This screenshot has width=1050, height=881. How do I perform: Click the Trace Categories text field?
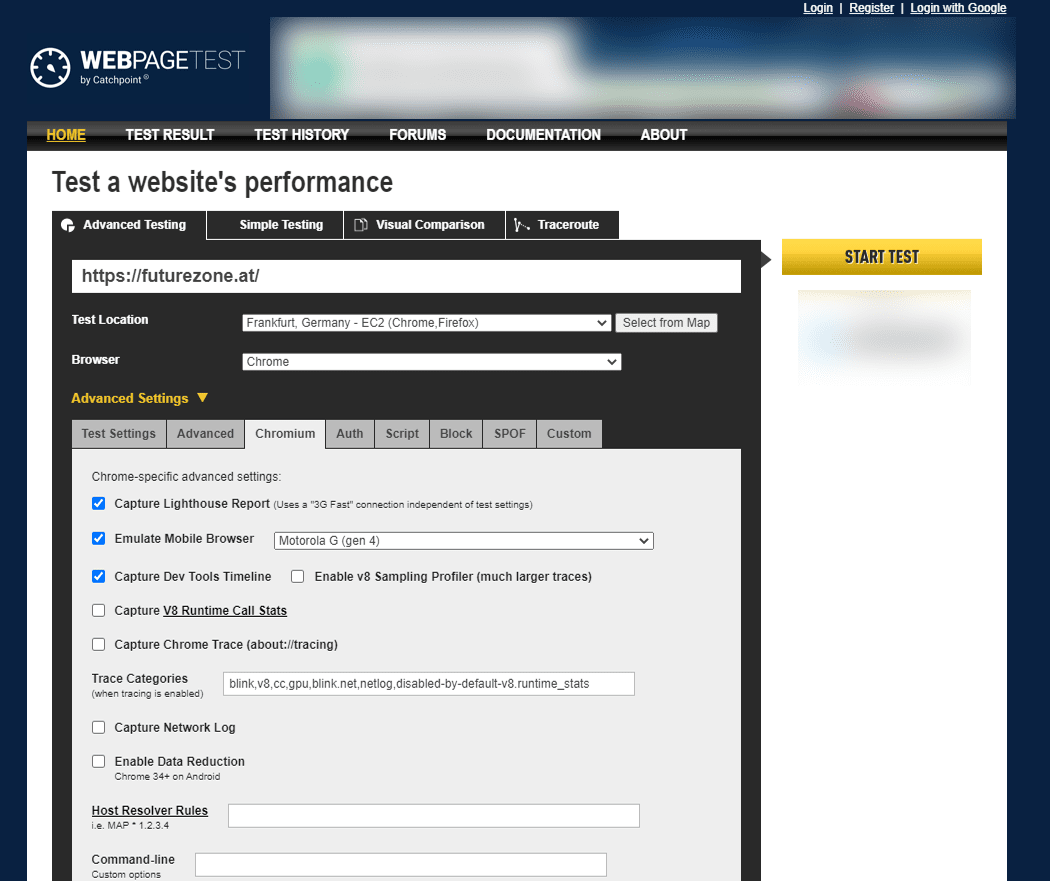[429, 684]
